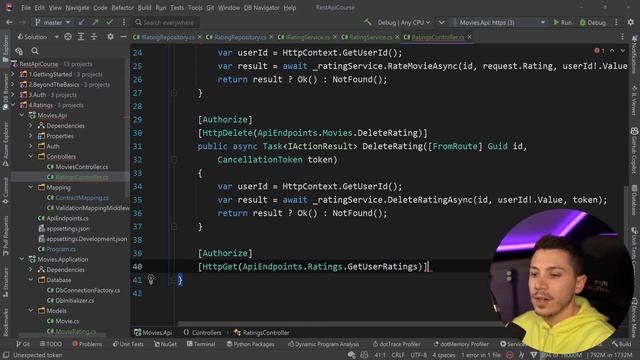Collapse the Controllers folder
The image size is (640, 360).
pyautogui.click(x=31, y=156)
